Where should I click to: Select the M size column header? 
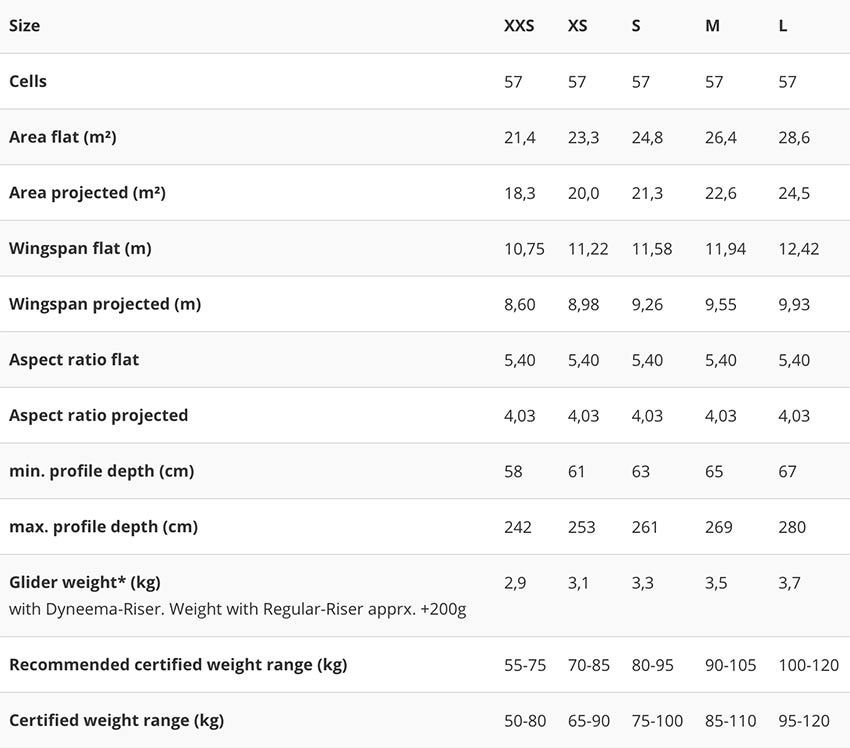coord(712,26)
